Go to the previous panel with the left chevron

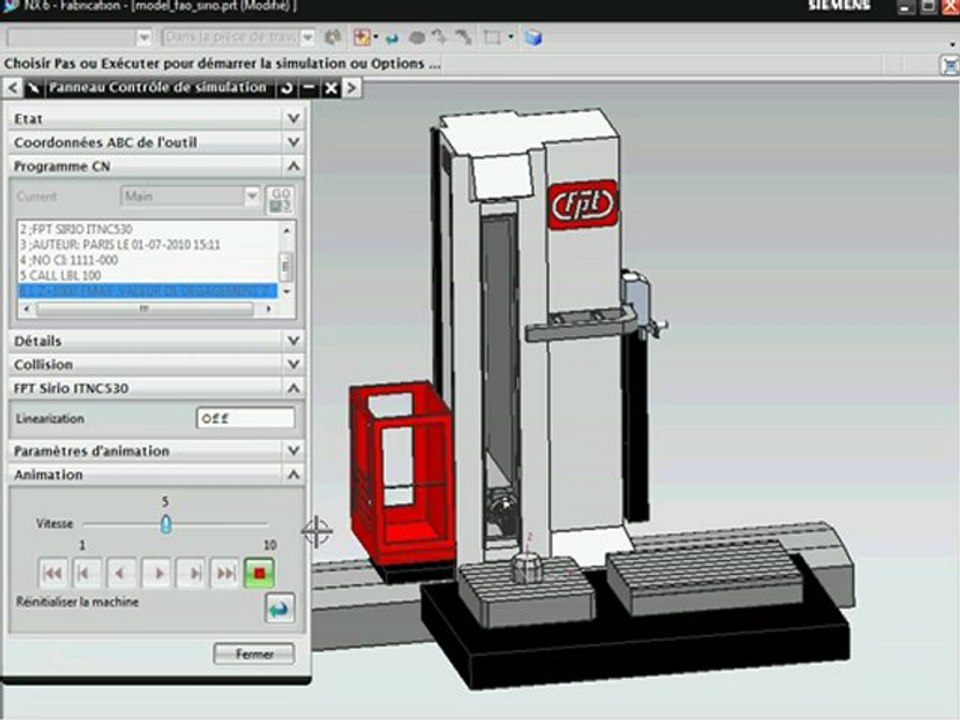click(x=13, y=88)
